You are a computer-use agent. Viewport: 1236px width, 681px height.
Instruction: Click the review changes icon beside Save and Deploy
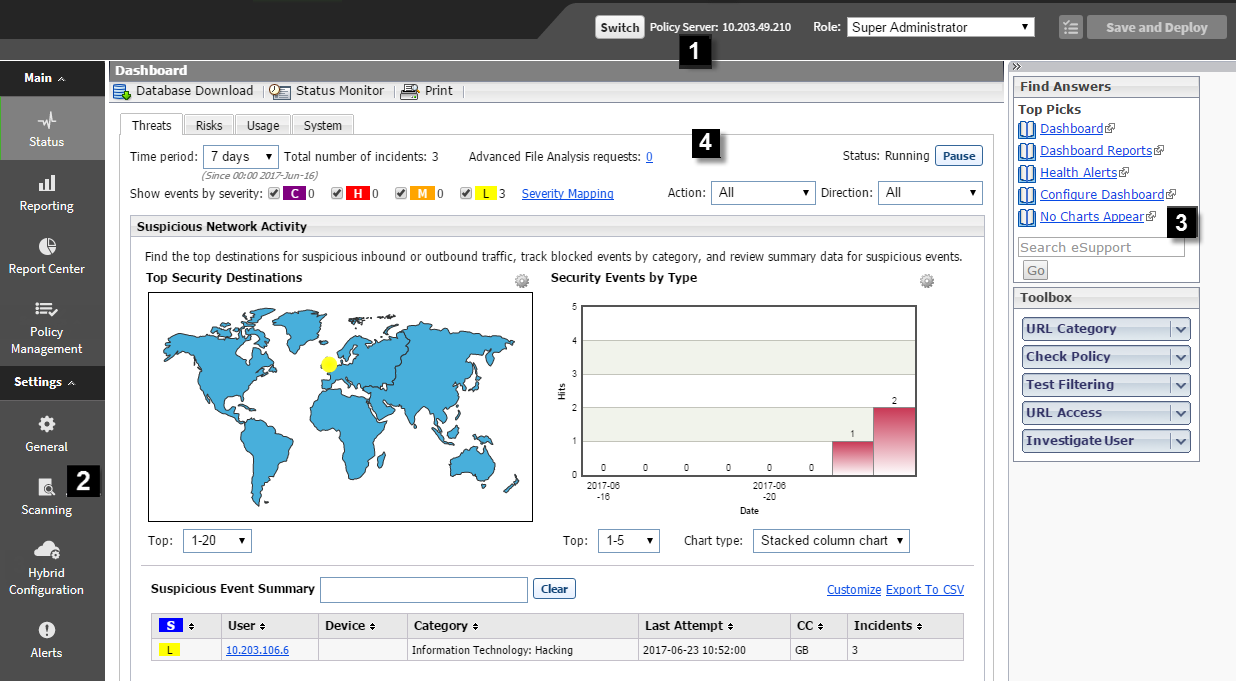pos(1071,27)
